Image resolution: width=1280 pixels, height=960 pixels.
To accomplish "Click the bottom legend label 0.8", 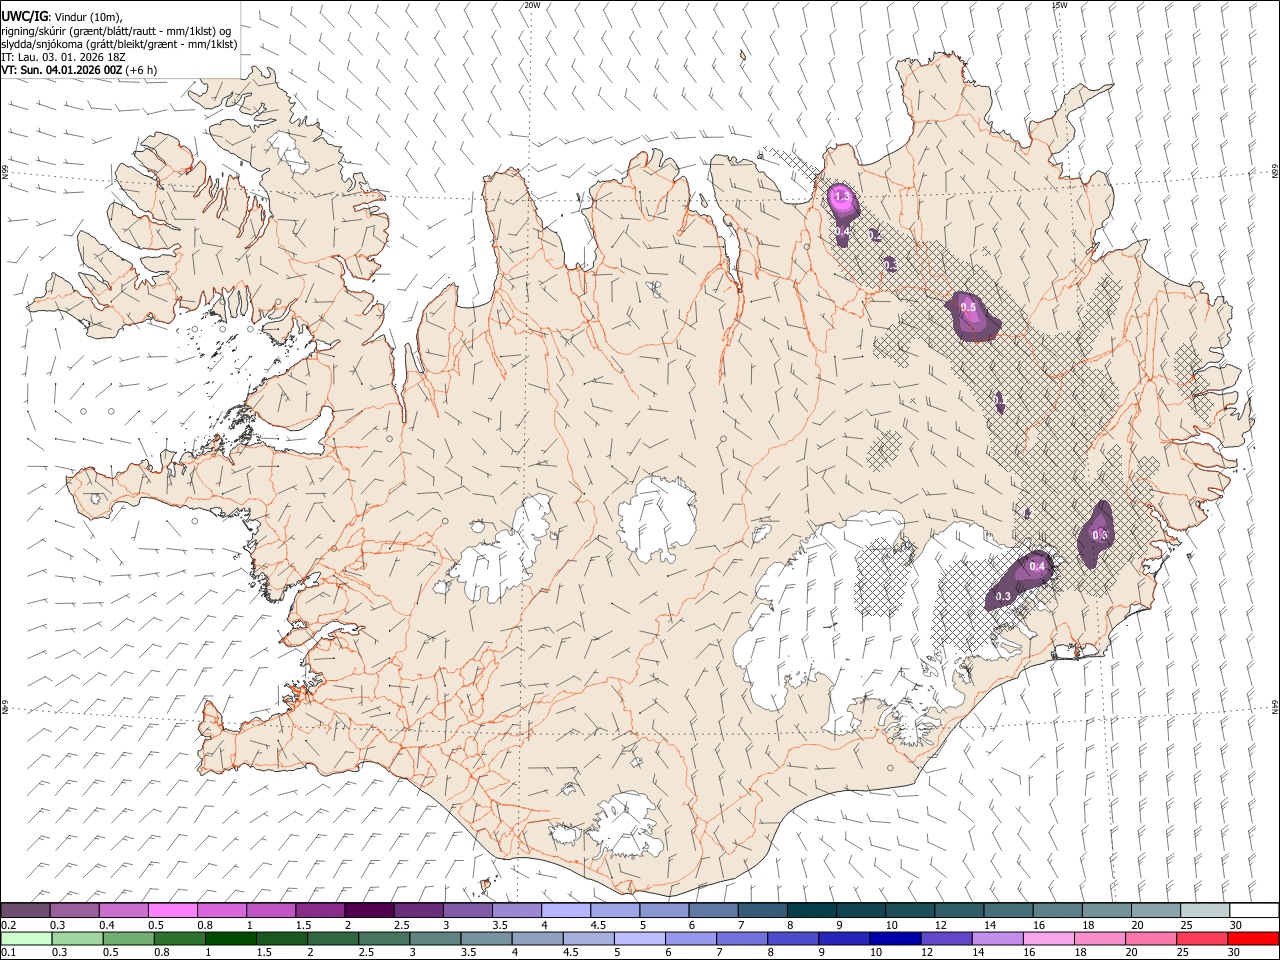I will (162, 952).
